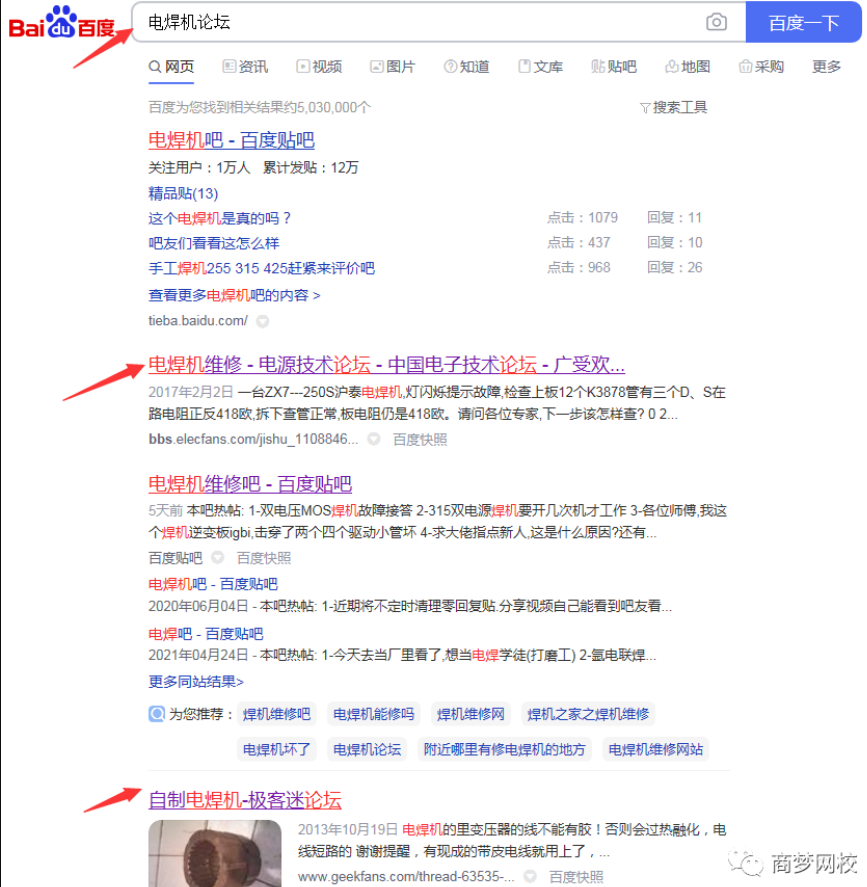The width and height of the screenshot is (867, 887).
Task: Open camera image search icon
Action: [x=716, y=23]
